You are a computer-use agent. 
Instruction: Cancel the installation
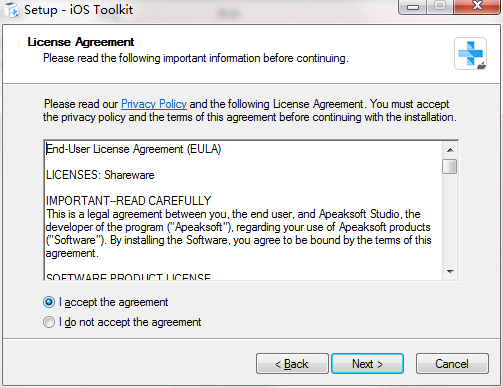452,364
